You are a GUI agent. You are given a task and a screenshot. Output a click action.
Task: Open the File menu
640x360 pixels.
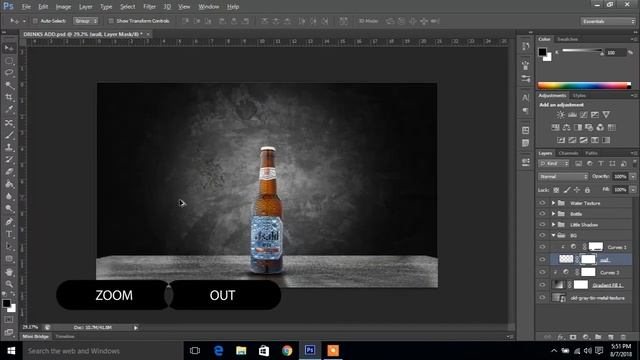coord(26,7)
